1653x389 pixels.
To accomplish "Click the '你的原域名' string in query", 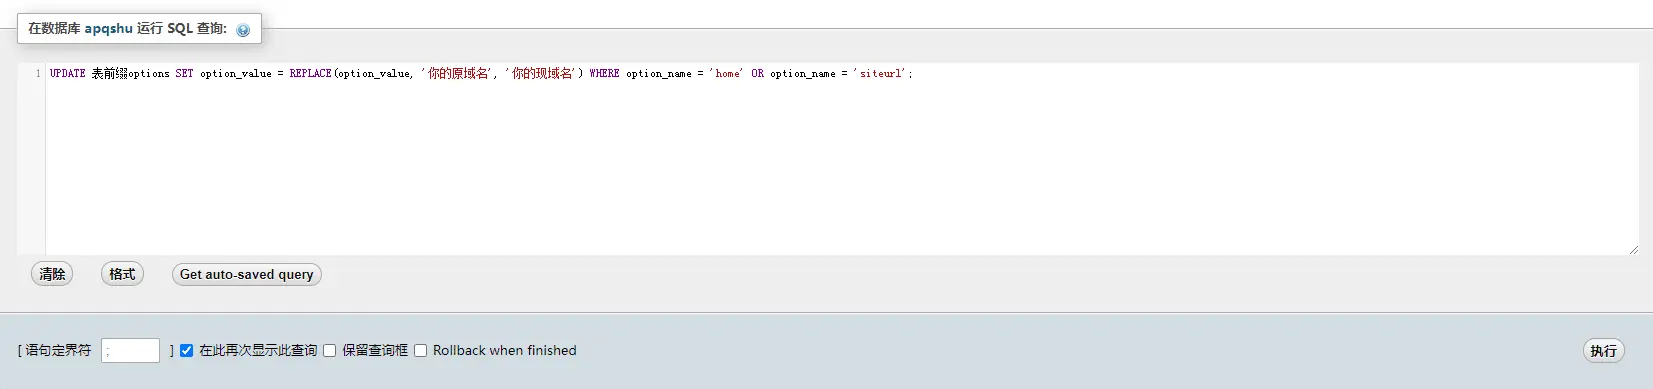I will [x=458, y=73].
